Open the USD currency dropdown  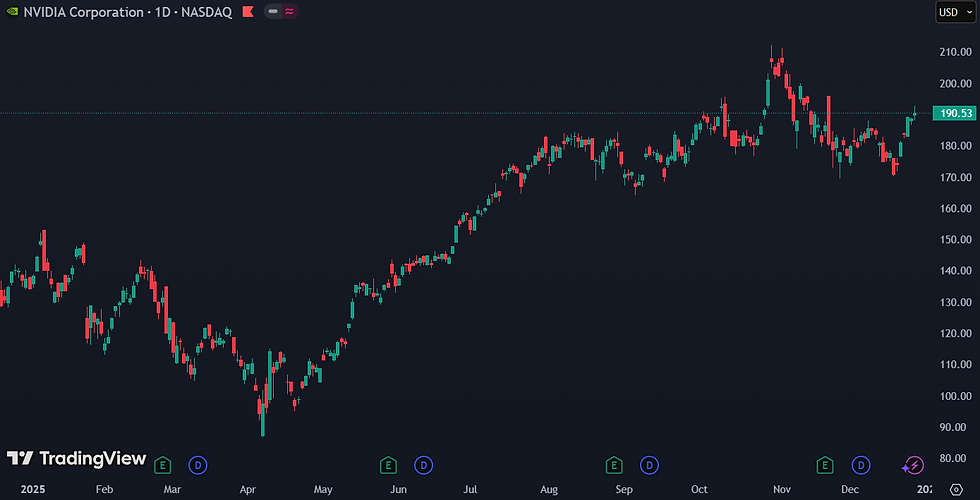click(x=956, y=12)
